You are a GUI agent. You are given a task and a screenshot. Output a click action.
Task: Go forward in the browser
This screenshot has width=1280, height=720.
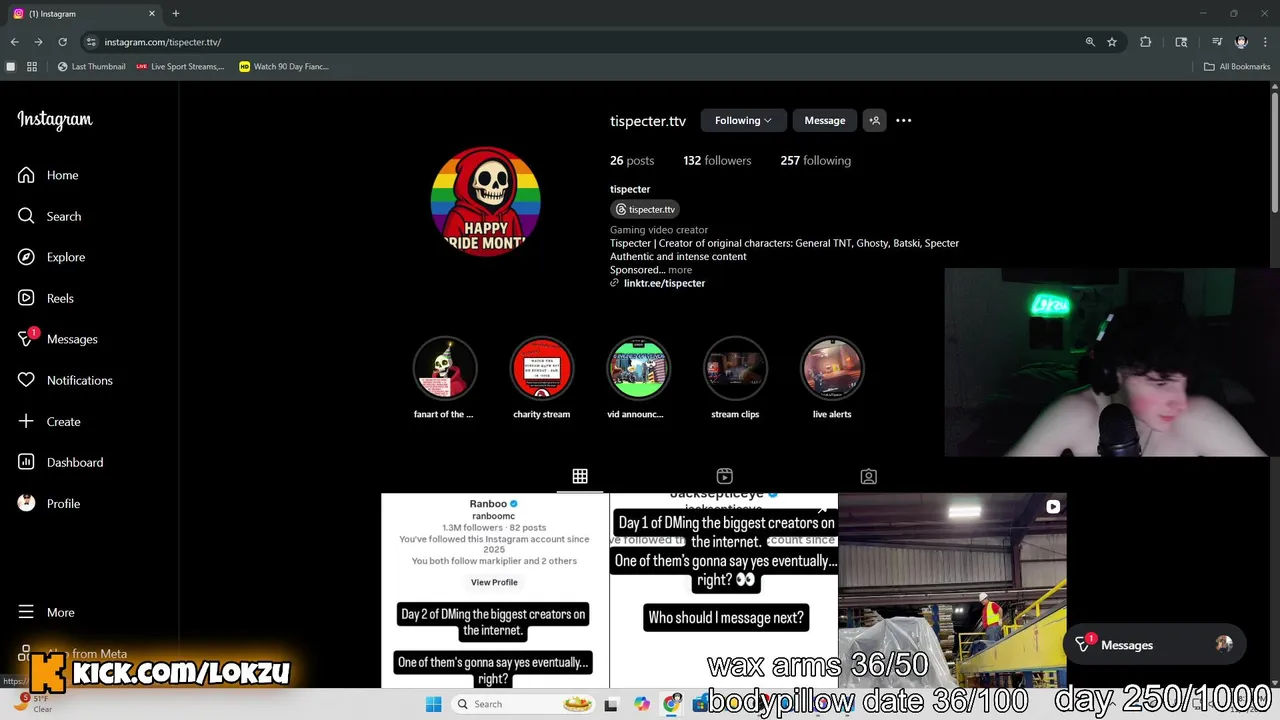[38, 42]
